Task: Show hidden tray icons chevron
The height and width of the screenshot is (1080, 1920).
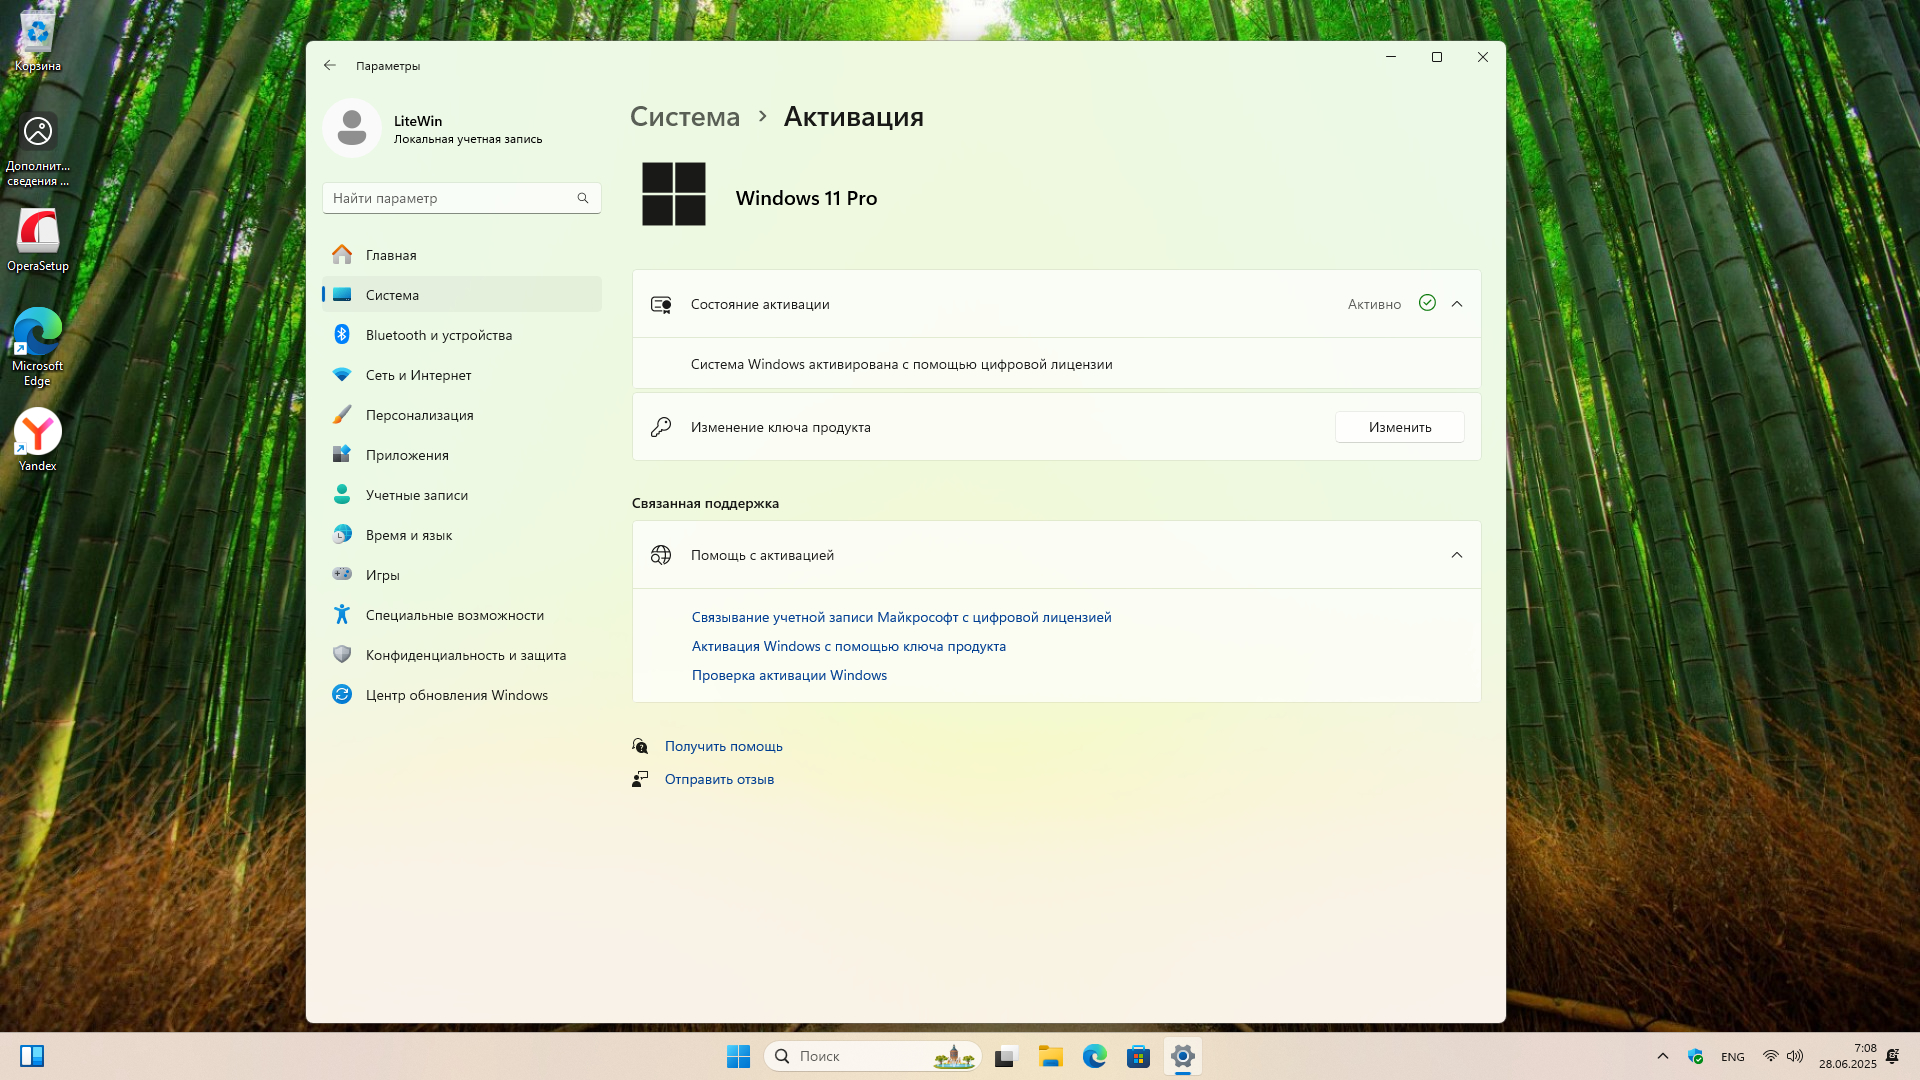Action: 1662,1056
